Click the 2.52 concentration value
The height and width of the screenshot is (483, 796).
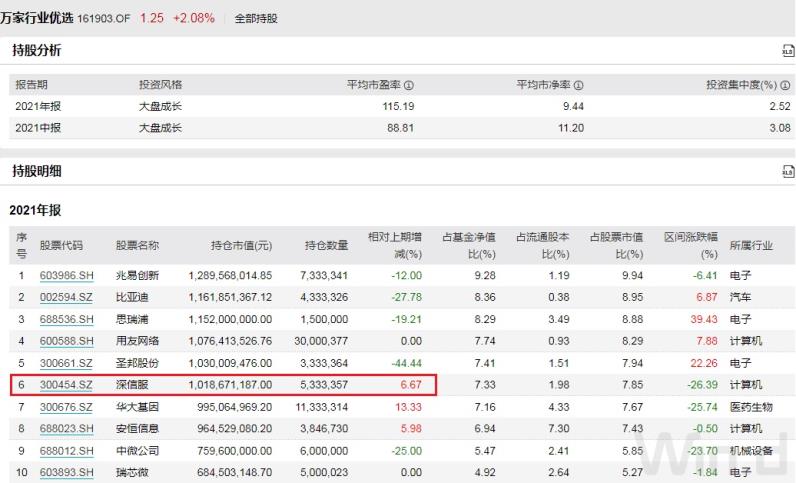click(x=780, y=107)
